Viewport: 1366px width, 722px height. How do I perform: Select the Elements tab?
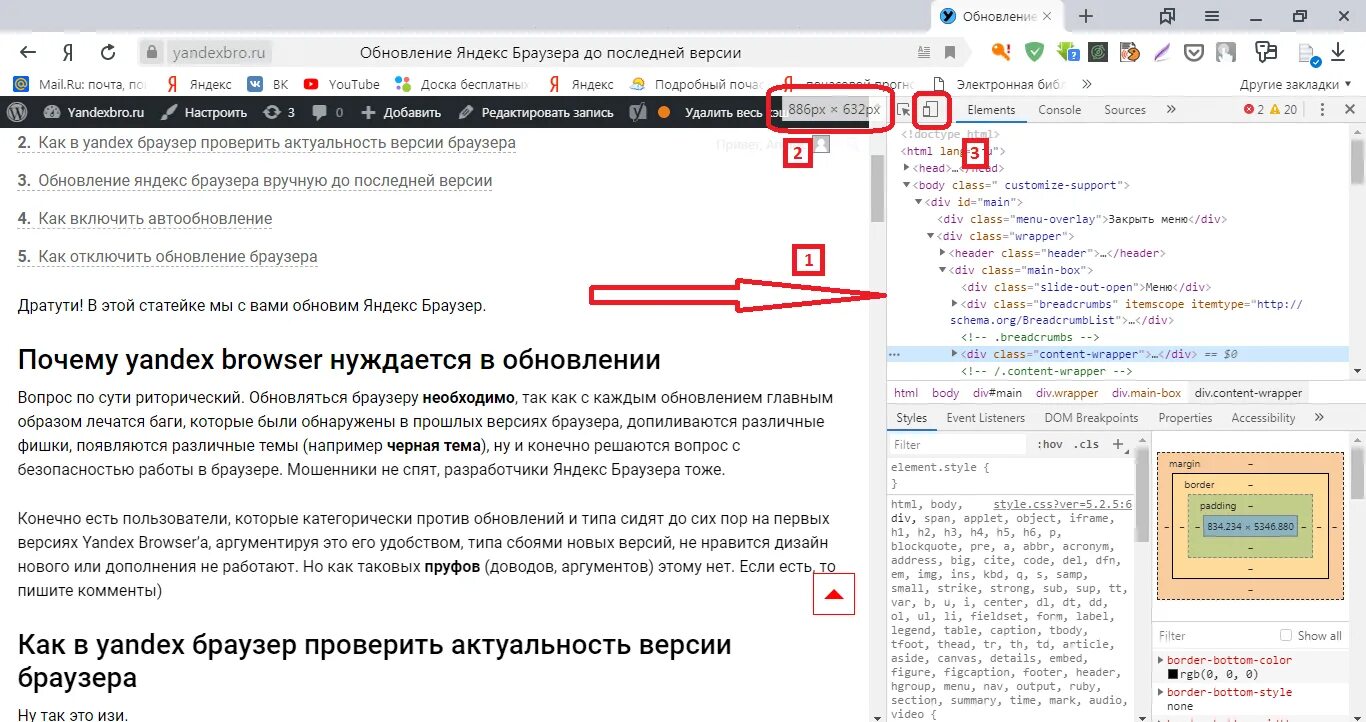point(991,110)
